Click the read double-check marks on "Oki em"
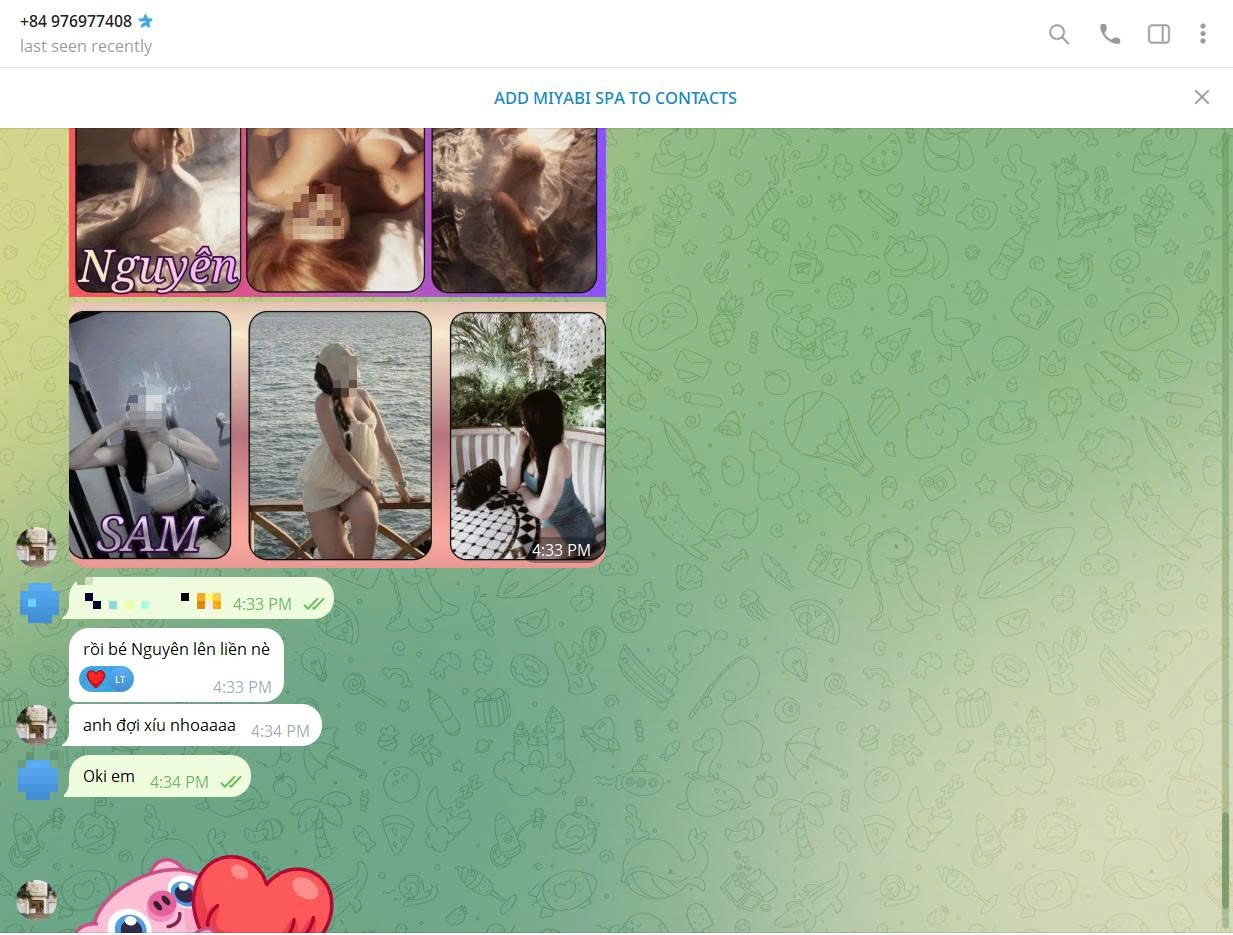This screenshot has width=1233, height=935. [x=231, y=782]
